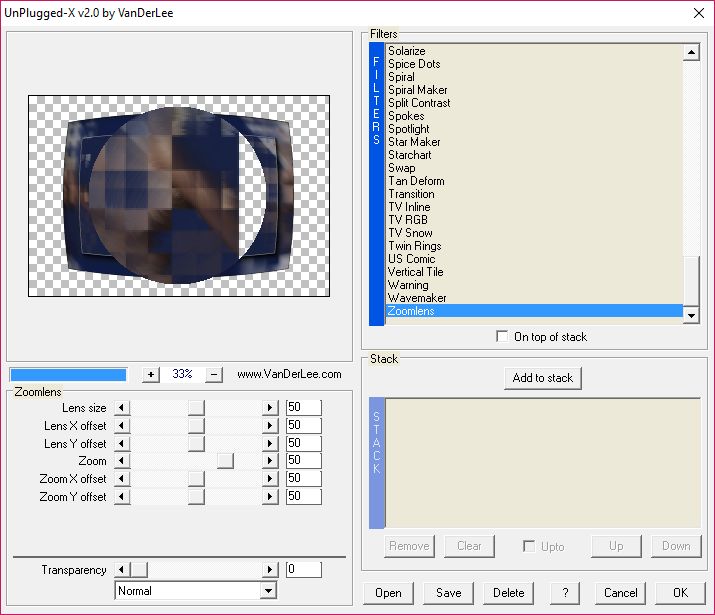Click the Filters list scroll up arrow
The width and height of the screenshot is (715, 615).
click(x=691, y=52)
